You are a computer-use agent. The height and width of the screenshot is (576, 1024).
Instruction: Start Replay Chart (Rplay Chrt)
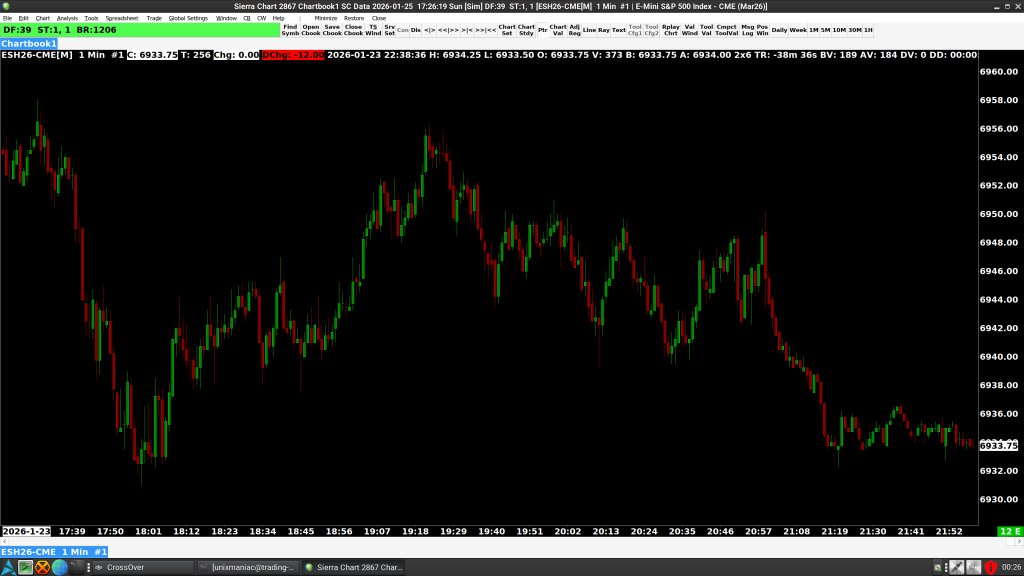pos(670,30)
